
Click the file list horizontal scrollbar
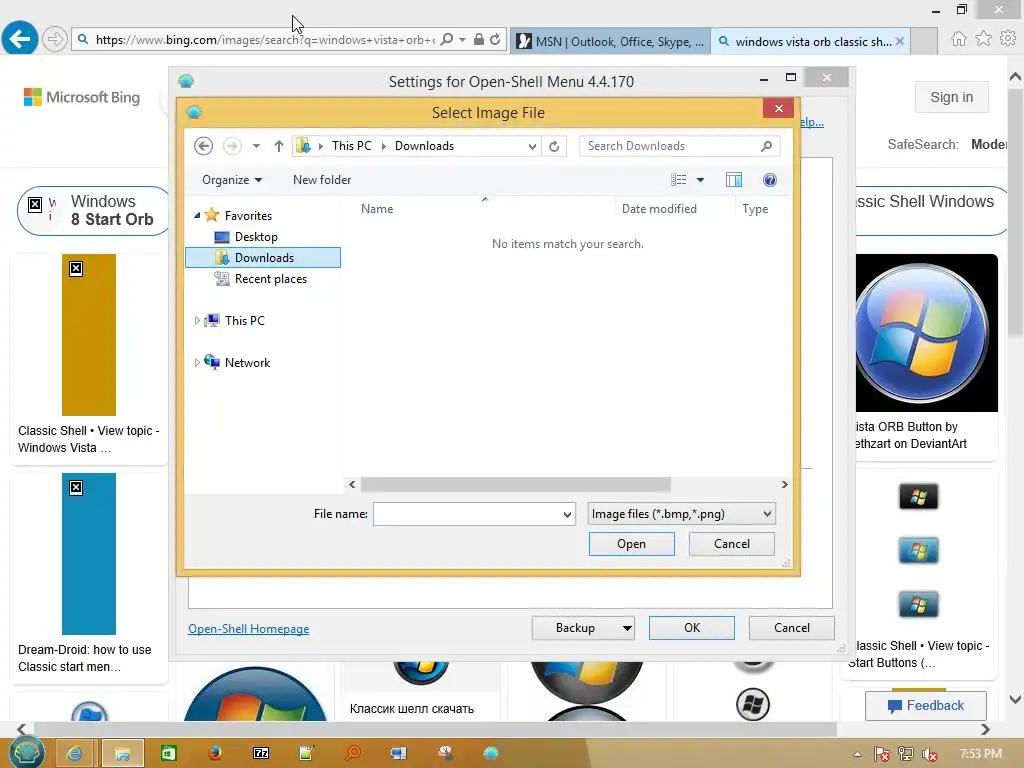[515, 484]
